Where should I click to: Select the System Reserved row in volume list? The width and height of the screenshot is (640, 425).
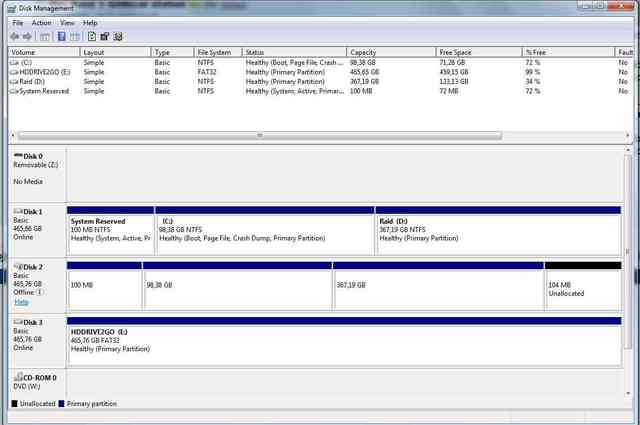(320, 91)
